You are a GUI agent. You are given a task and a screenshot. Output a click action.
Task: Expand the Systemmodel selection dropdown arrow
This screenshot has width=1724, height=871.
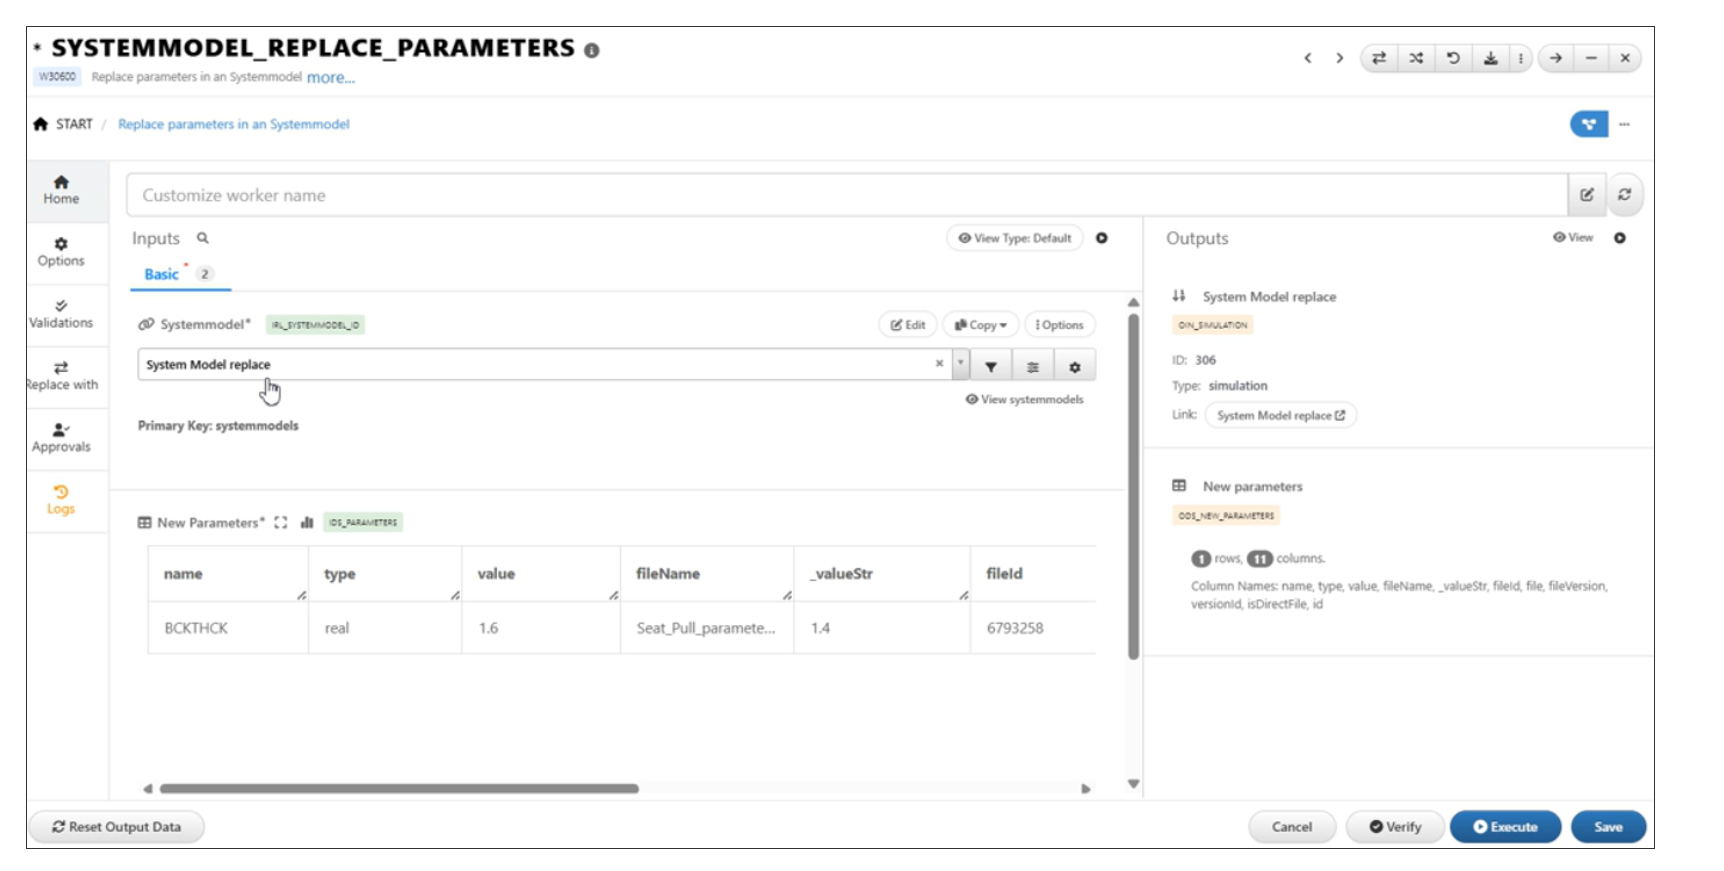click(960, 364)
